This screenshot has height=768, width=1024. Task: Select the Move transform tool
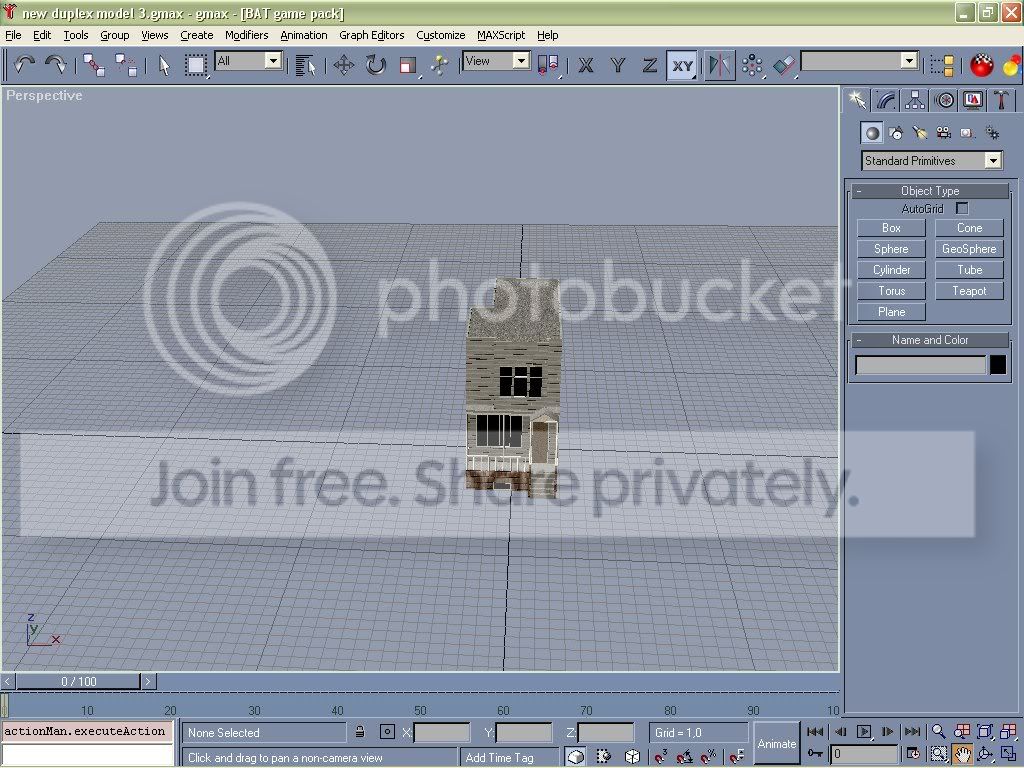(x=344, y=65)
